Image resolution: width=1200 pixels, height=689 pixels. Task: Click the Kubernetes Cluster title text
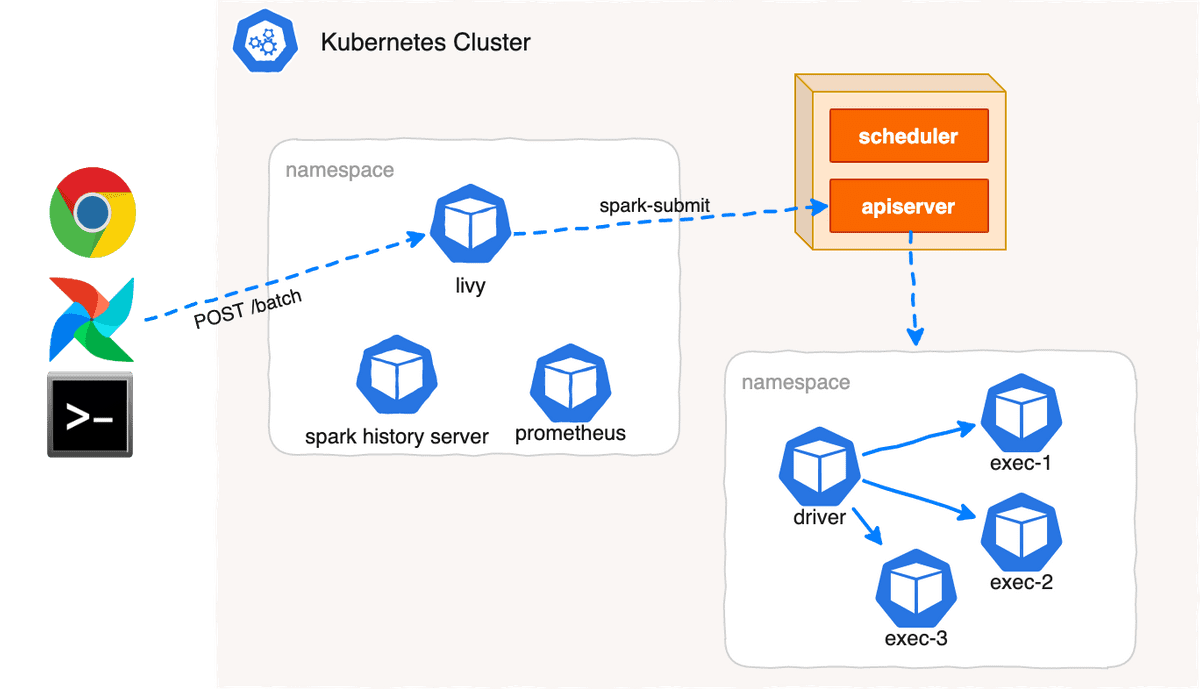pos(424,42)
